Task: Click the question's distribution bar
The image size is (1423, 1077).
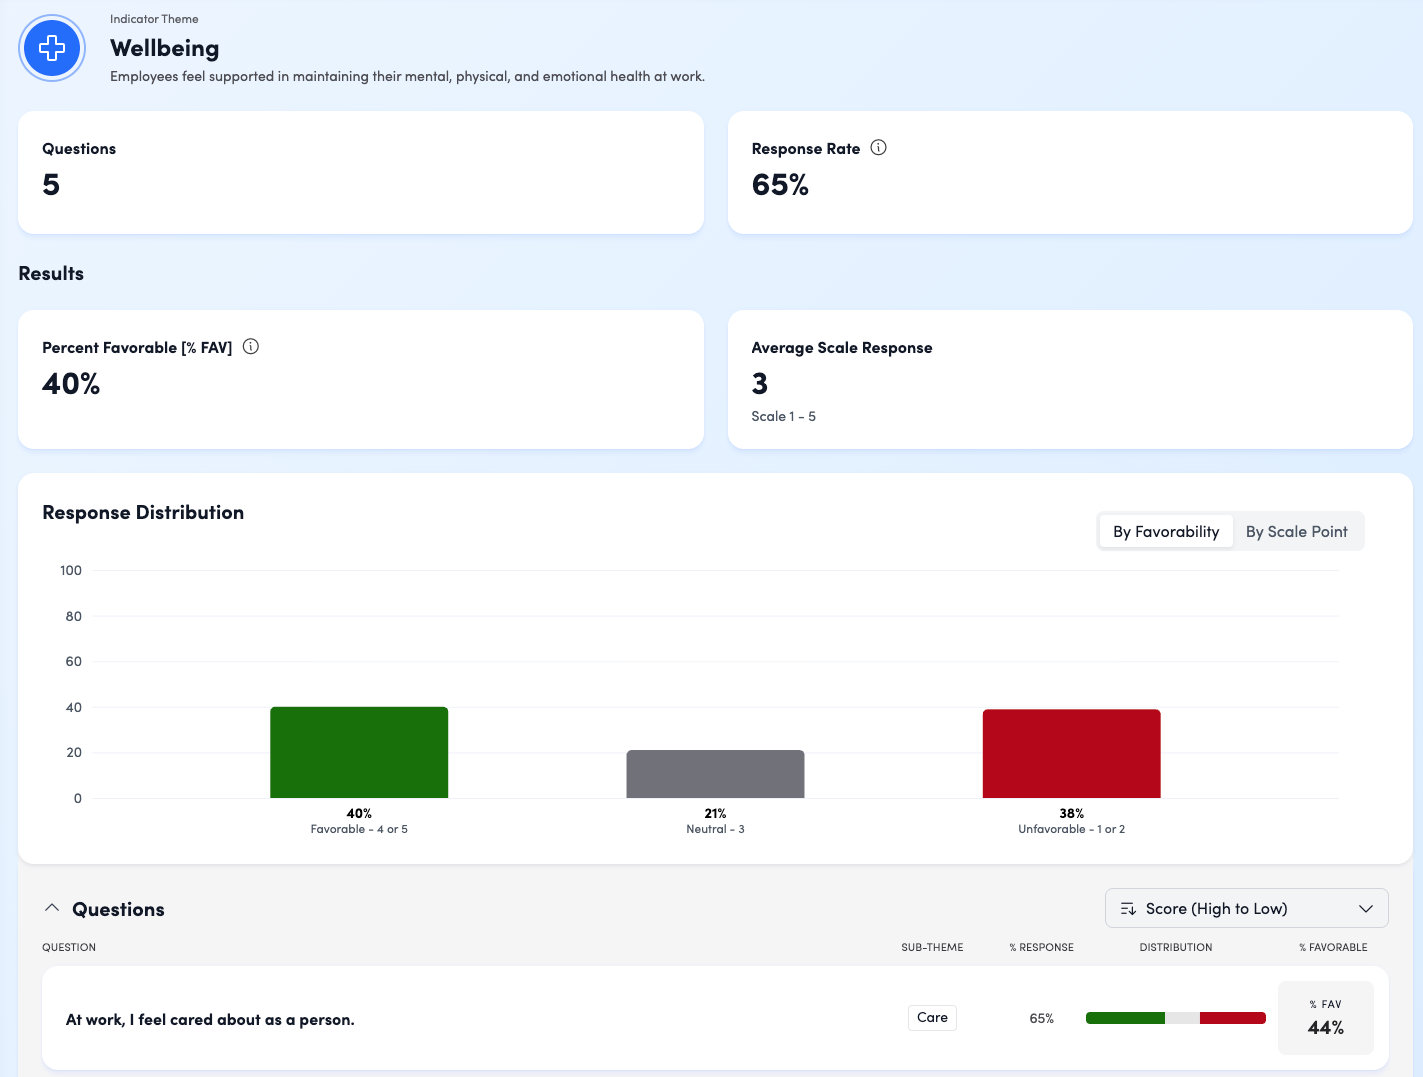Action: (1175, 1018)
